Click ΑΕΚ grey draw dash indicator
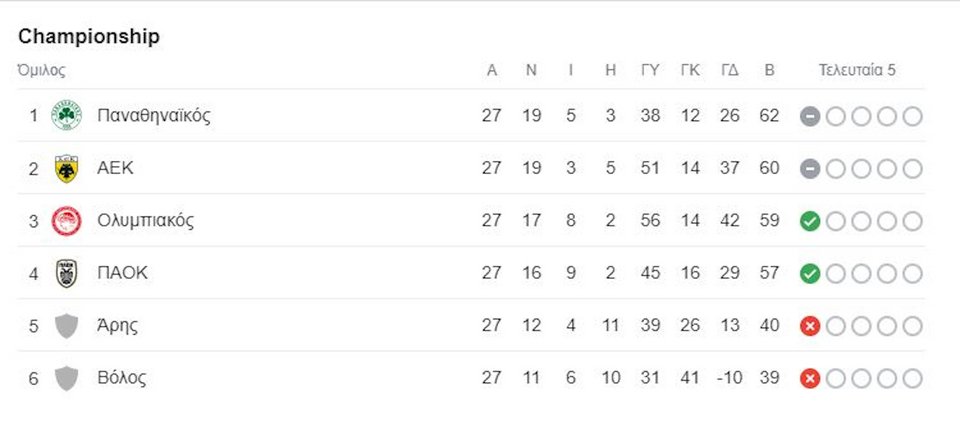 [809, 169]
